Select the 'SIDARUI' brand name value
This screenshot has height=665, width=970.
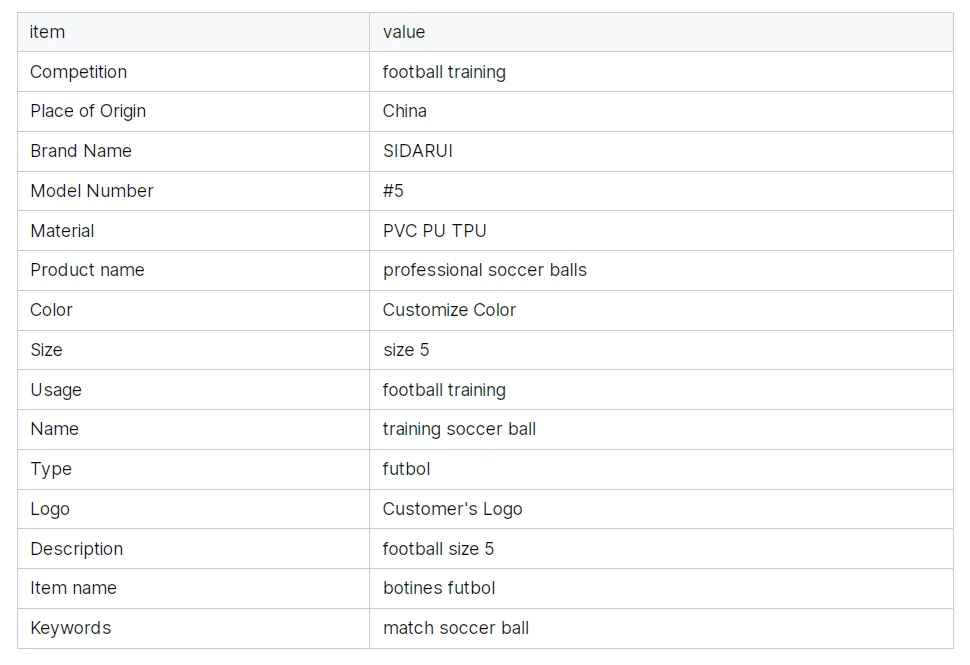[x=417, y=151]
